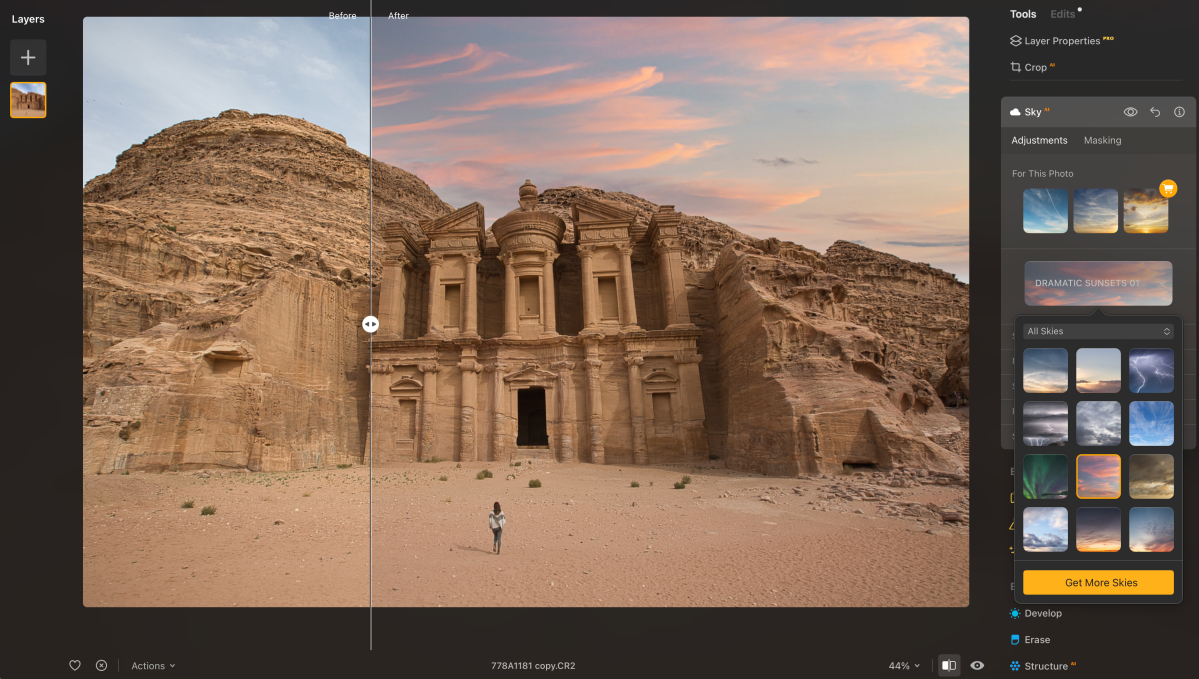Click the Sky panel info icon
This screenshot has width=1199, height=679.
1179,112
